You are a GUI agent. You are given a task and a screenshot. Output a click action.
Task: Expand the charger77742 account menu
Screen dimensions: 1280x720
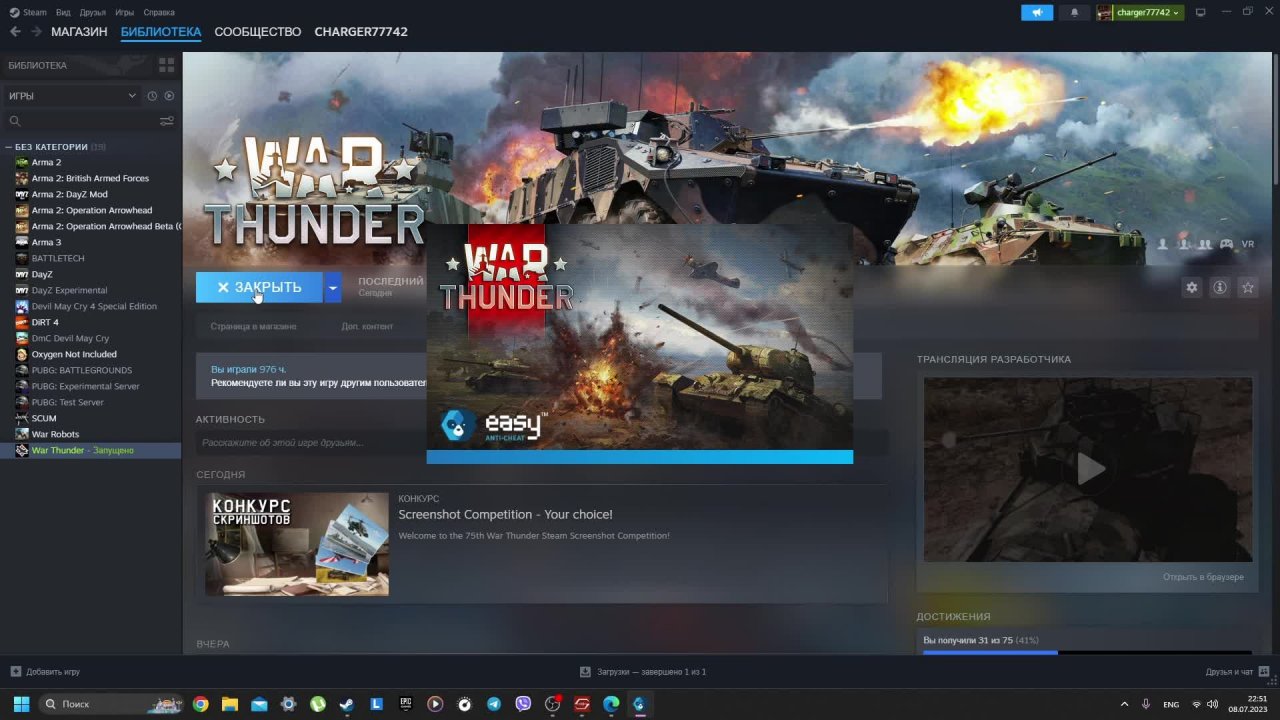[1140, 12]
